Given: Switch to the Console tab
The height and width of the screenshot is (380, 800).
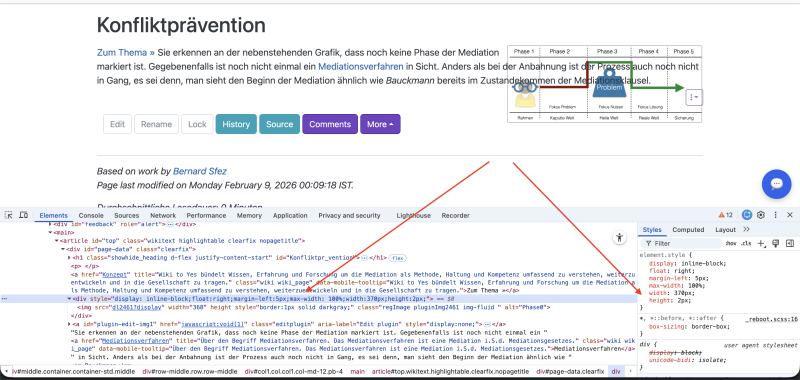Looking at the screenshot, I should pos(91,216).
